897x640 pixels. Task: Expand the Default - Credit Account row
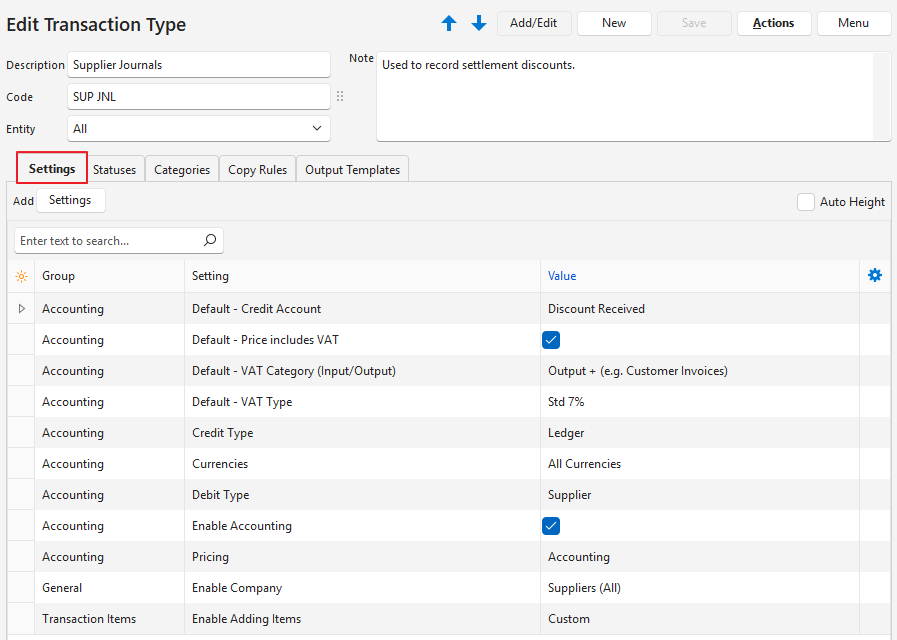[x=21, y=309]
